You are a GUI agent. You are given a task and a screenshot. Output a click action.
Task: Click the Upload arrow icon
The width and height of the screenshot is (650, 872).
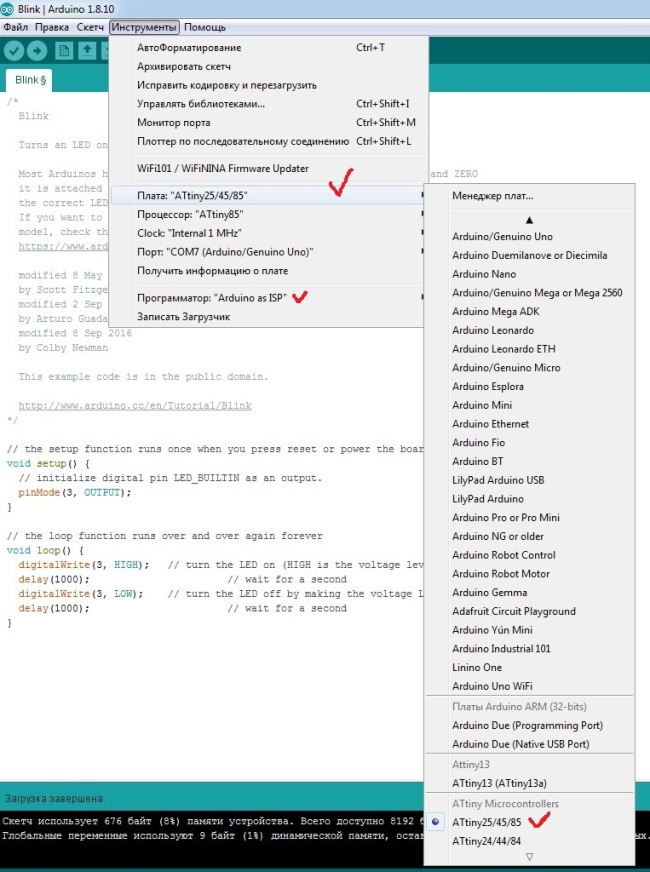click(38, 50)
